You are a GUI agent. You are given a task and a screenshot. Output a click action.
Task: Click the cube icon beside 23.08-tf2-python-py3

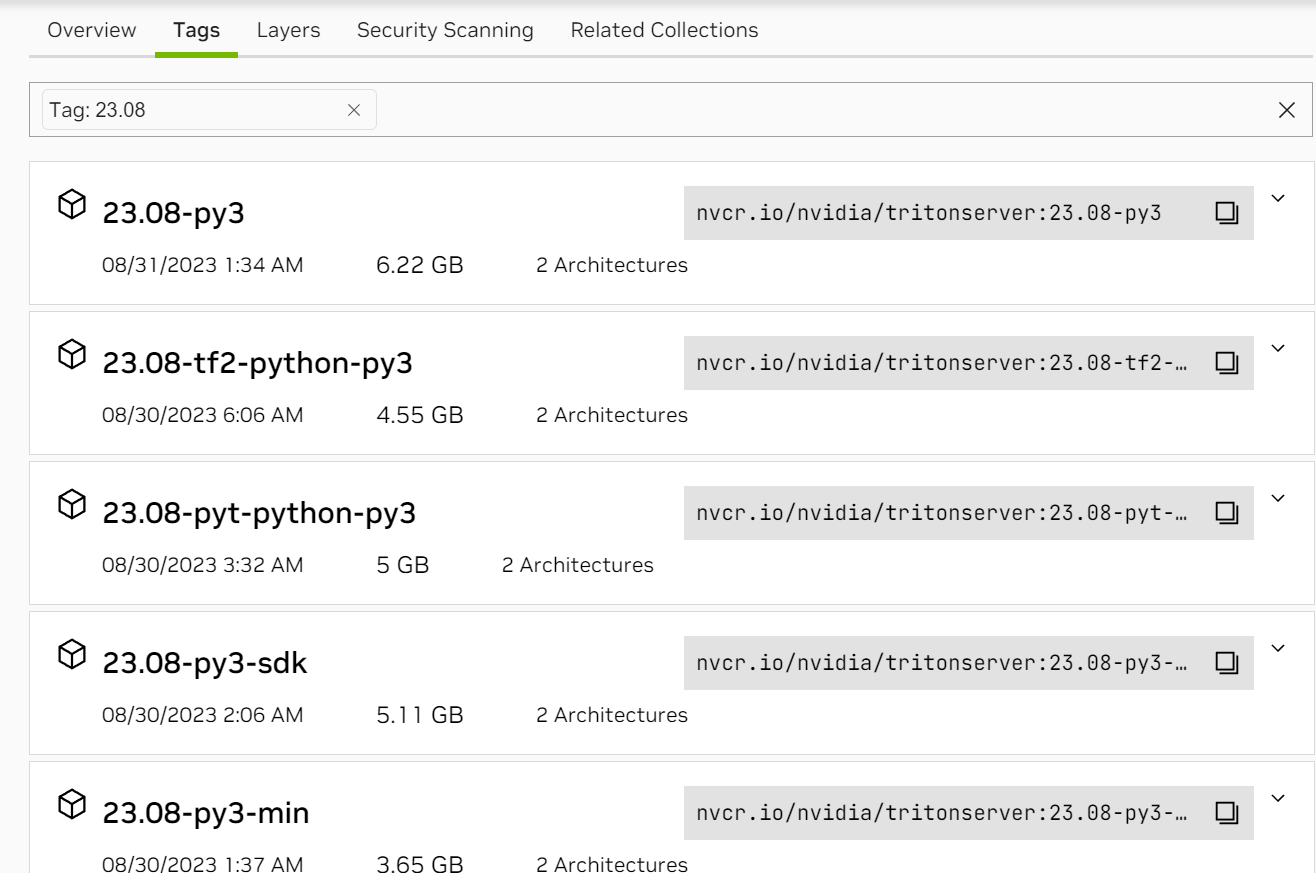pos(73,355)
